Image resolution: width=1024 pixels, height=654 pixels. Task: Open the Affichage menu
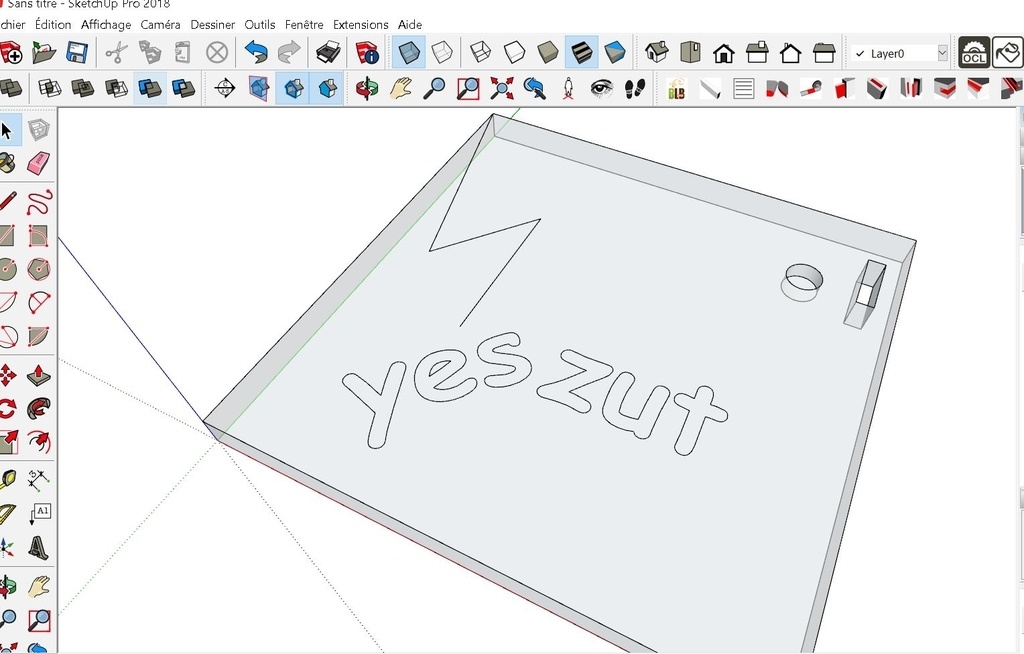[x=106, y=25]
